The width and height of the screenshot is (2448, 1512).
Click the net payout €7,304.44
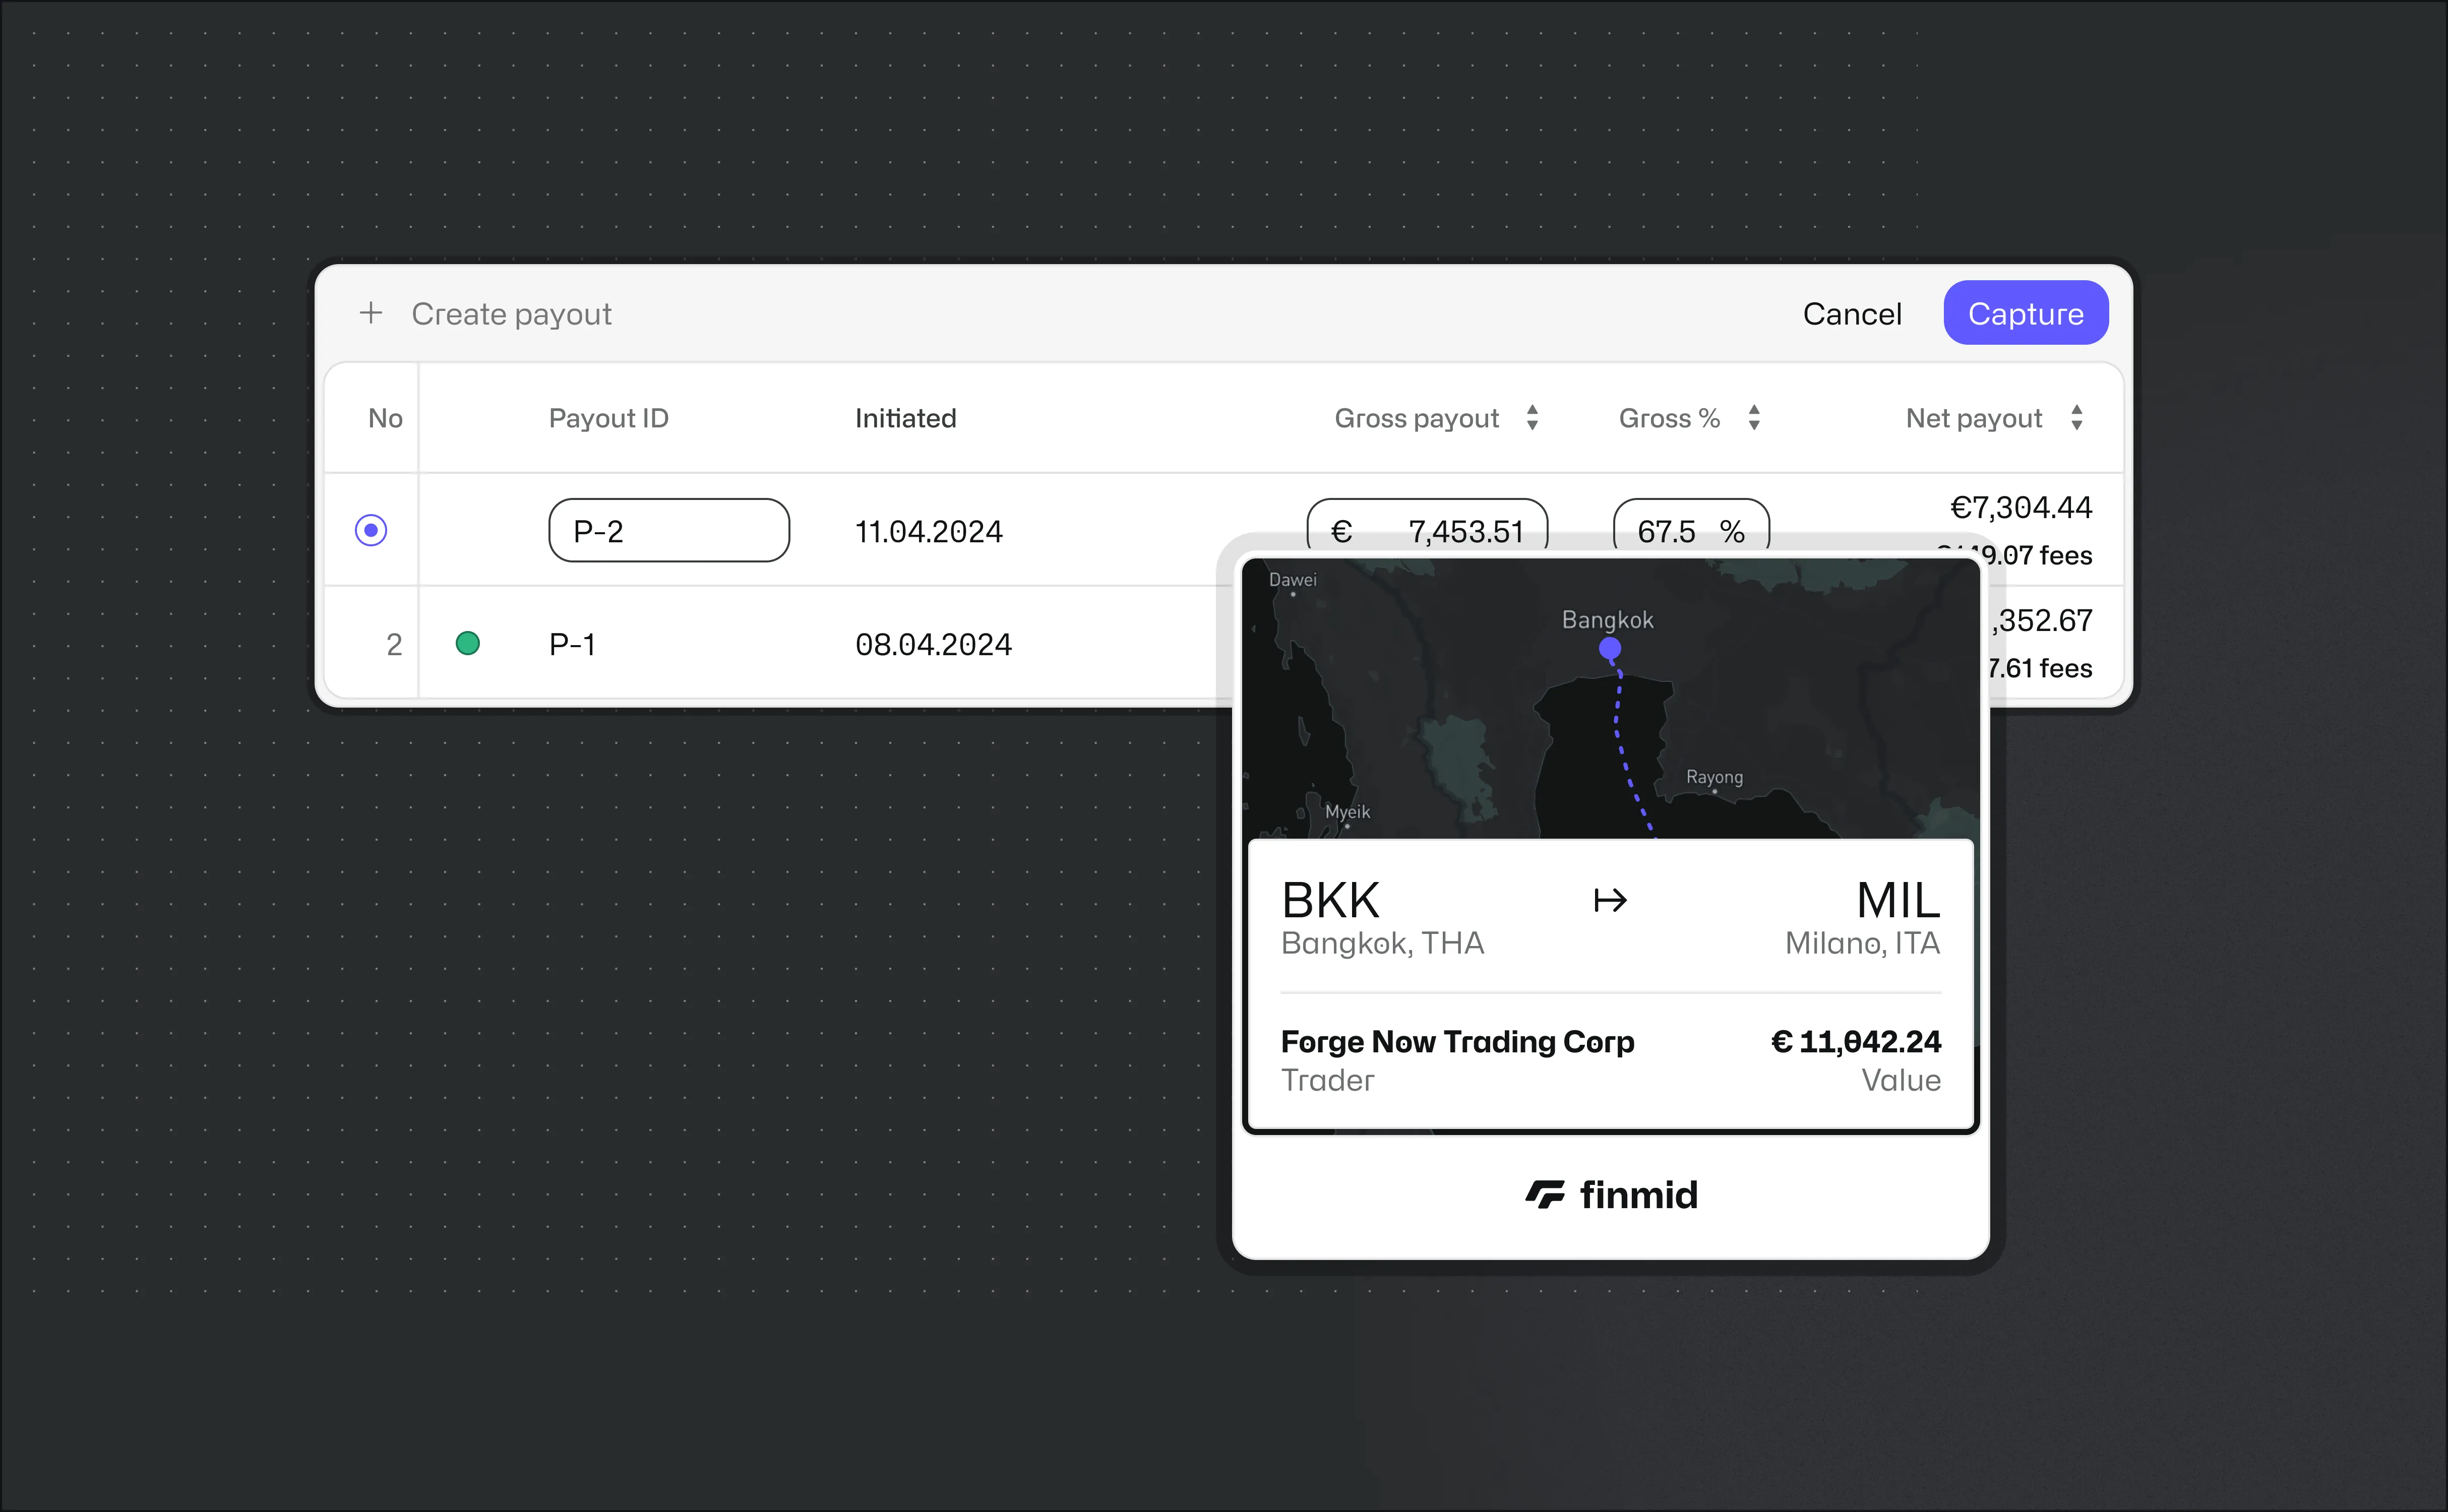pos(2021,507)
